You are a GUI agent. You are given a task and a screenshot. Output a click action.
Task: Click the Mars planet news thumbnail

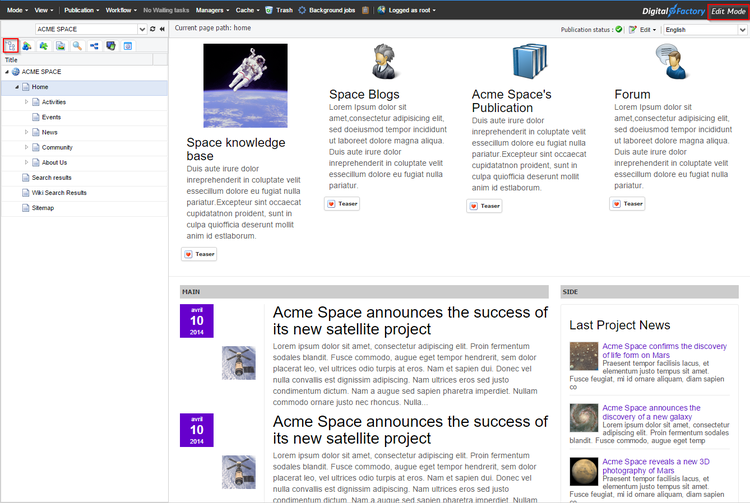click(584, 471)
